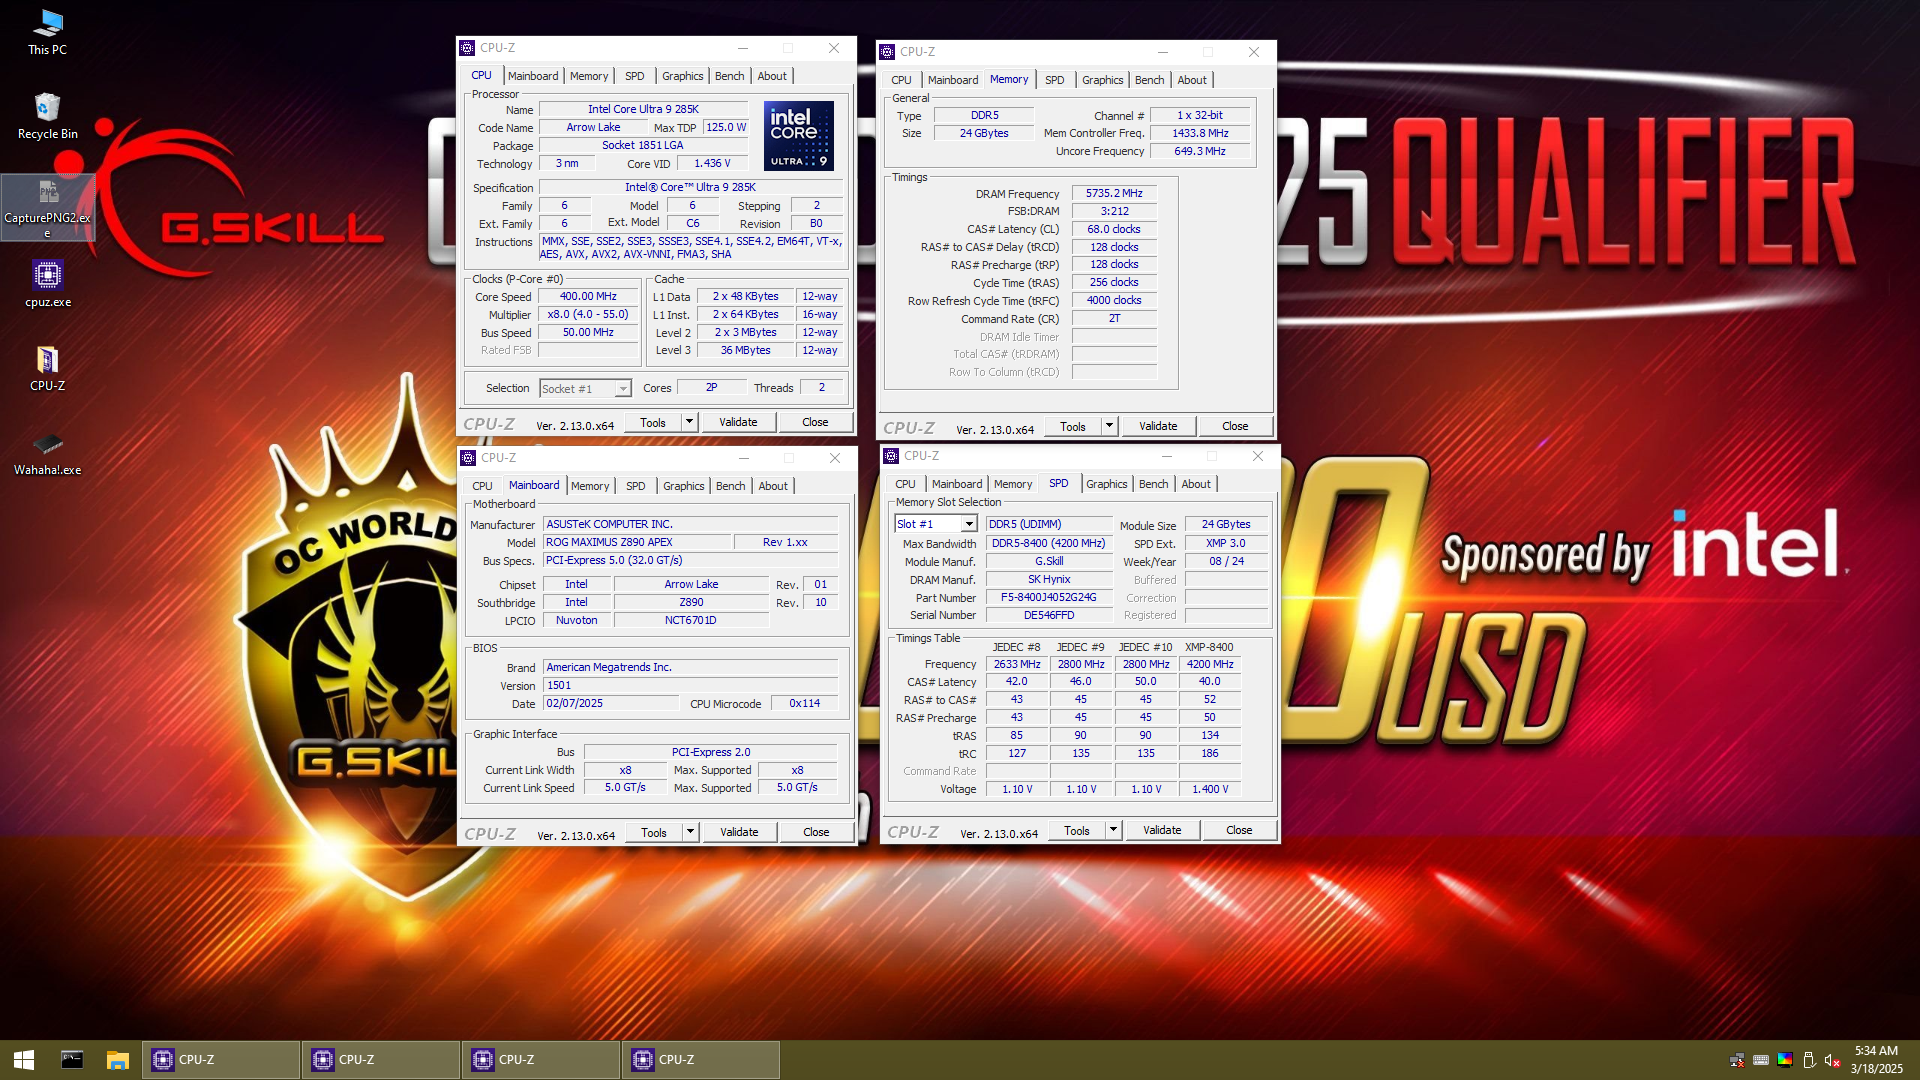1920x1080 pixels.
Task: Click the taskbar clock showing 5:34 AM
Action: (1876, 1060)
